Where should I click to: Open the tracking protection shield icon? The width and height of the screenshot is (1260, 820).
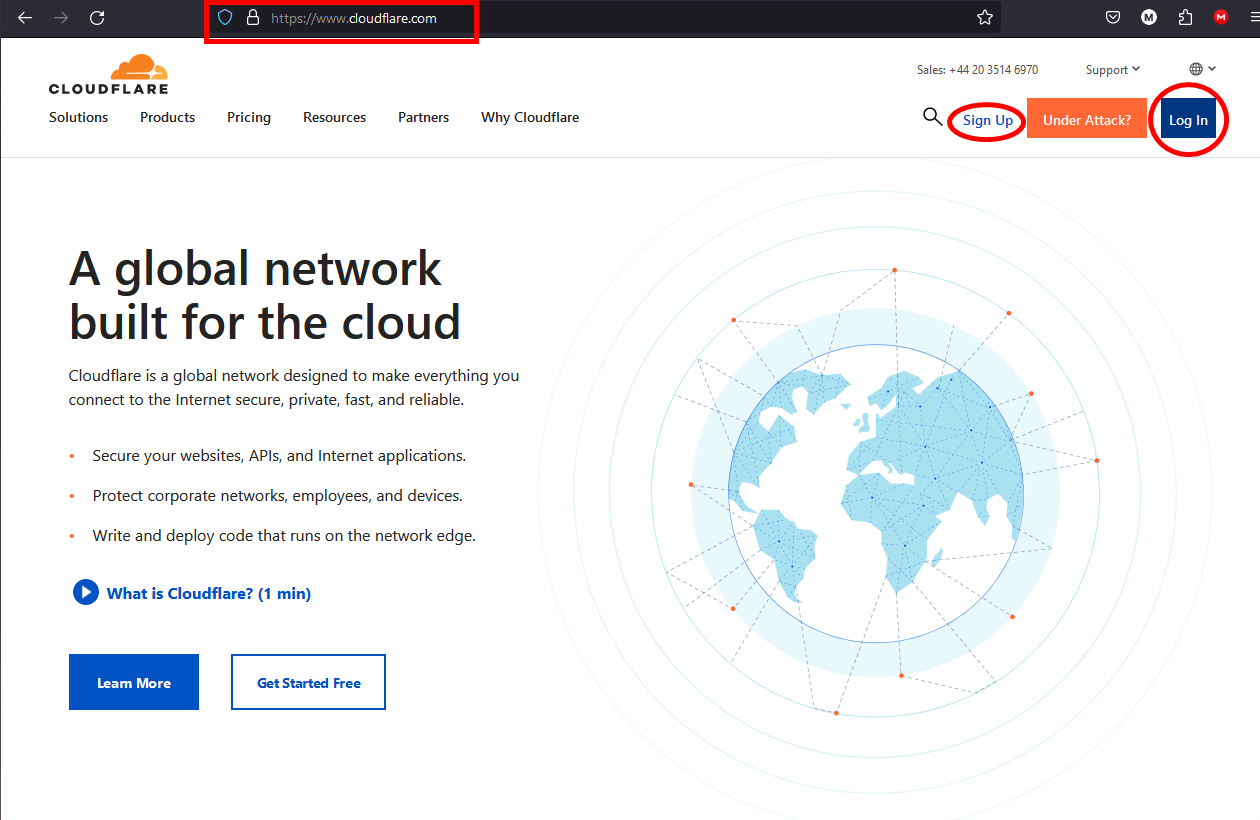225,18
